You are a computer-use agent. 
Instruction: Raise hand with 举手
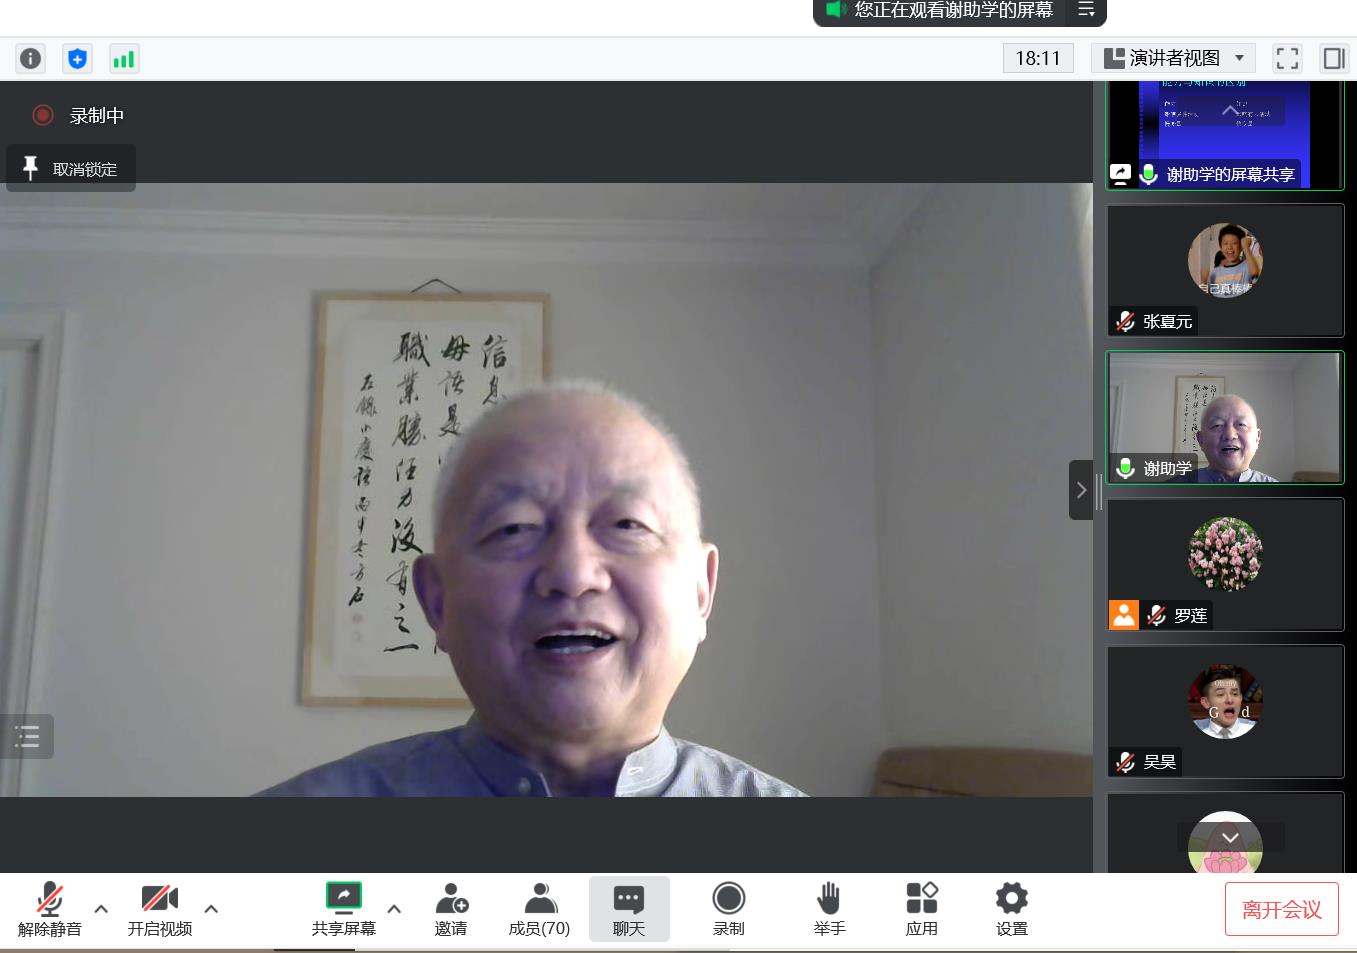[x=829, y=909]
